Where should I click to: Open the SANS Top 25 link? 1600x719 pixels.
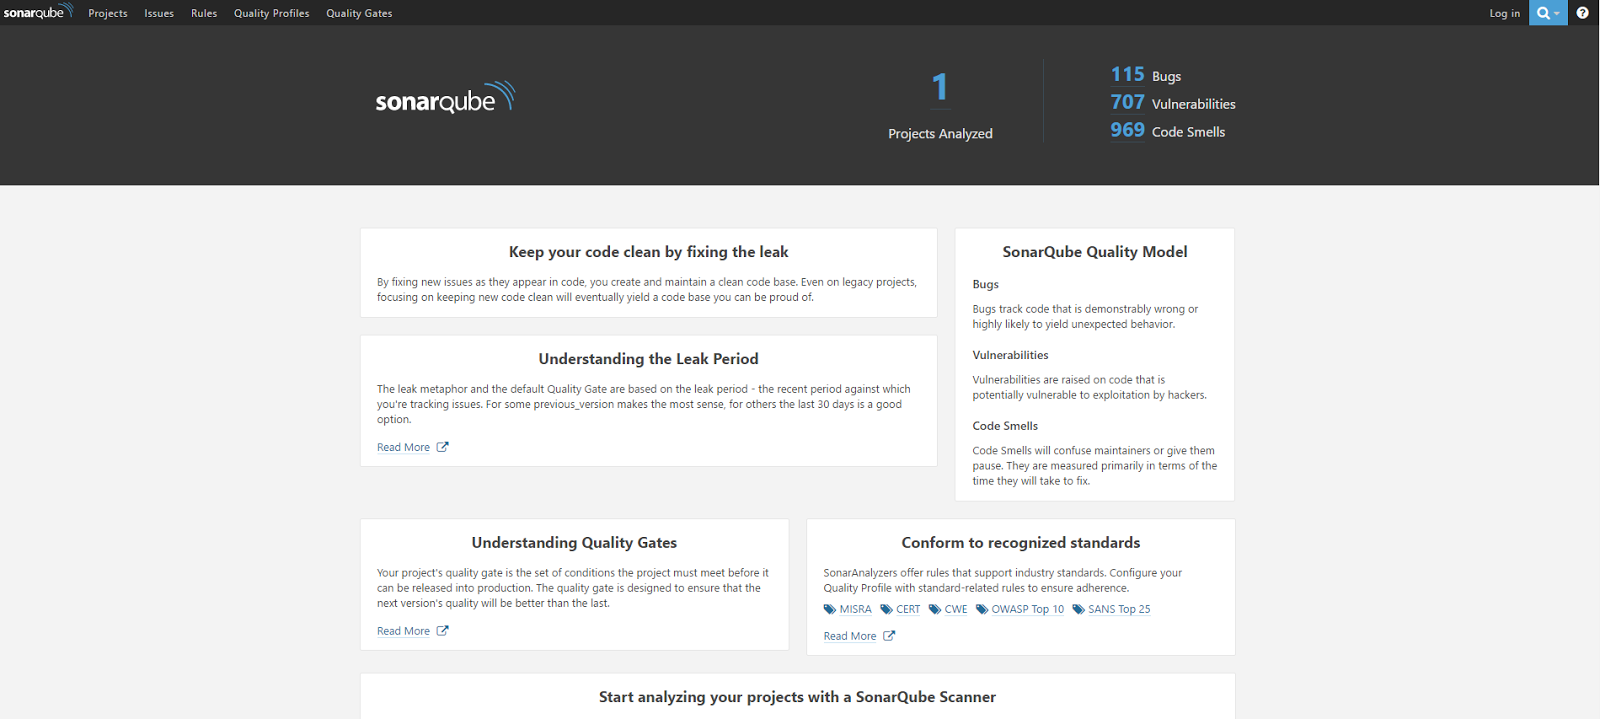coord(1119,609)
